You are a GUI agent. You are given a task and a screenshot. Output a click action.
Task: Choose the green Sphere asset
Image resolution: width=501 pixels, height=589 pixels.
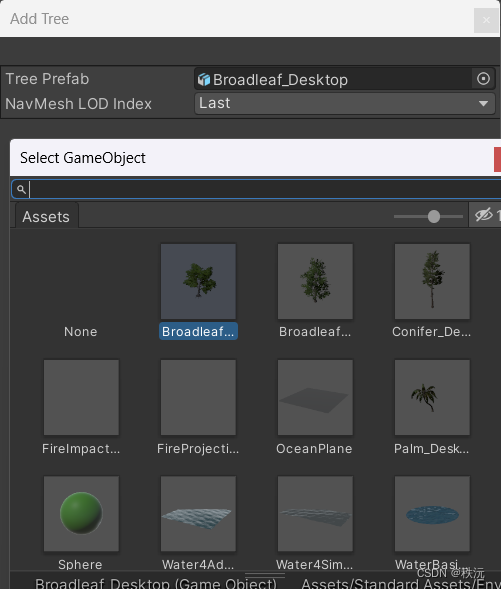point(81,513)
